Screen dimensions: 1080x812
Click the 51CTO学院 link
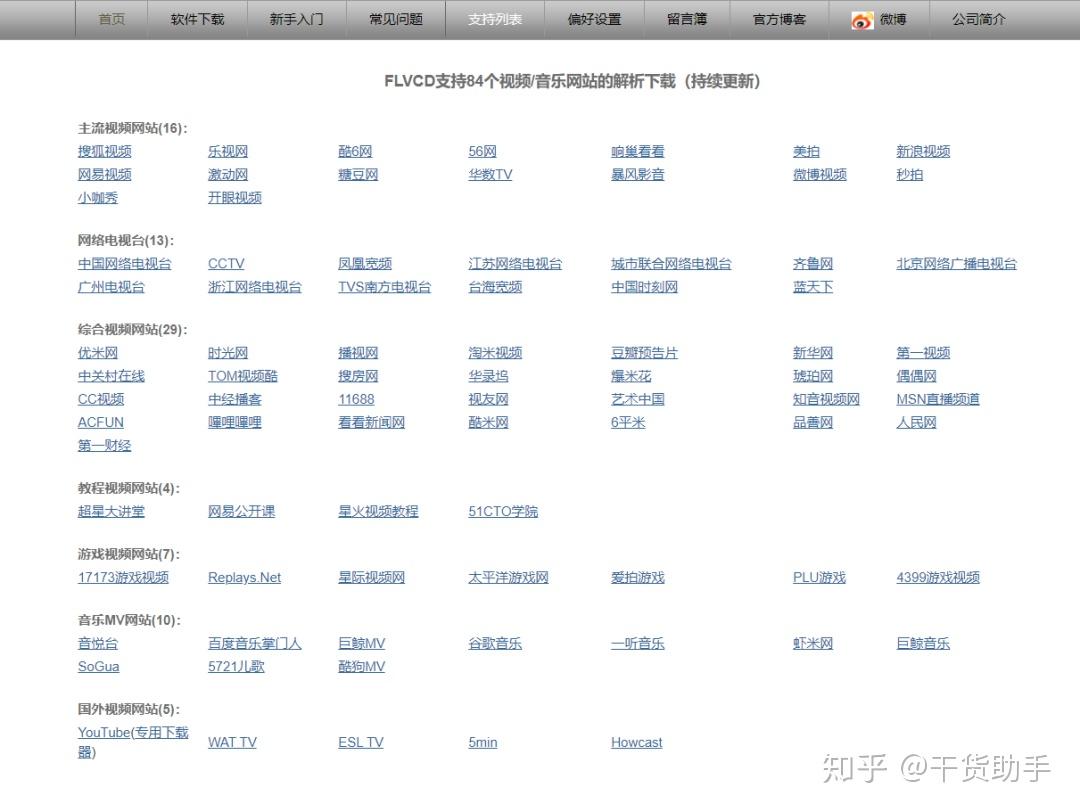503,512
